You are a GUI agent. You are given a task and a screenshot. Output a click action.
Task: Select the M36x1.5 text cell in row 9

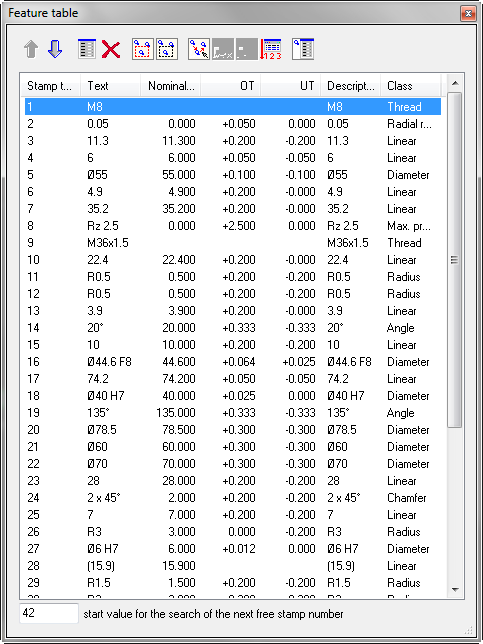click(108, 243)
